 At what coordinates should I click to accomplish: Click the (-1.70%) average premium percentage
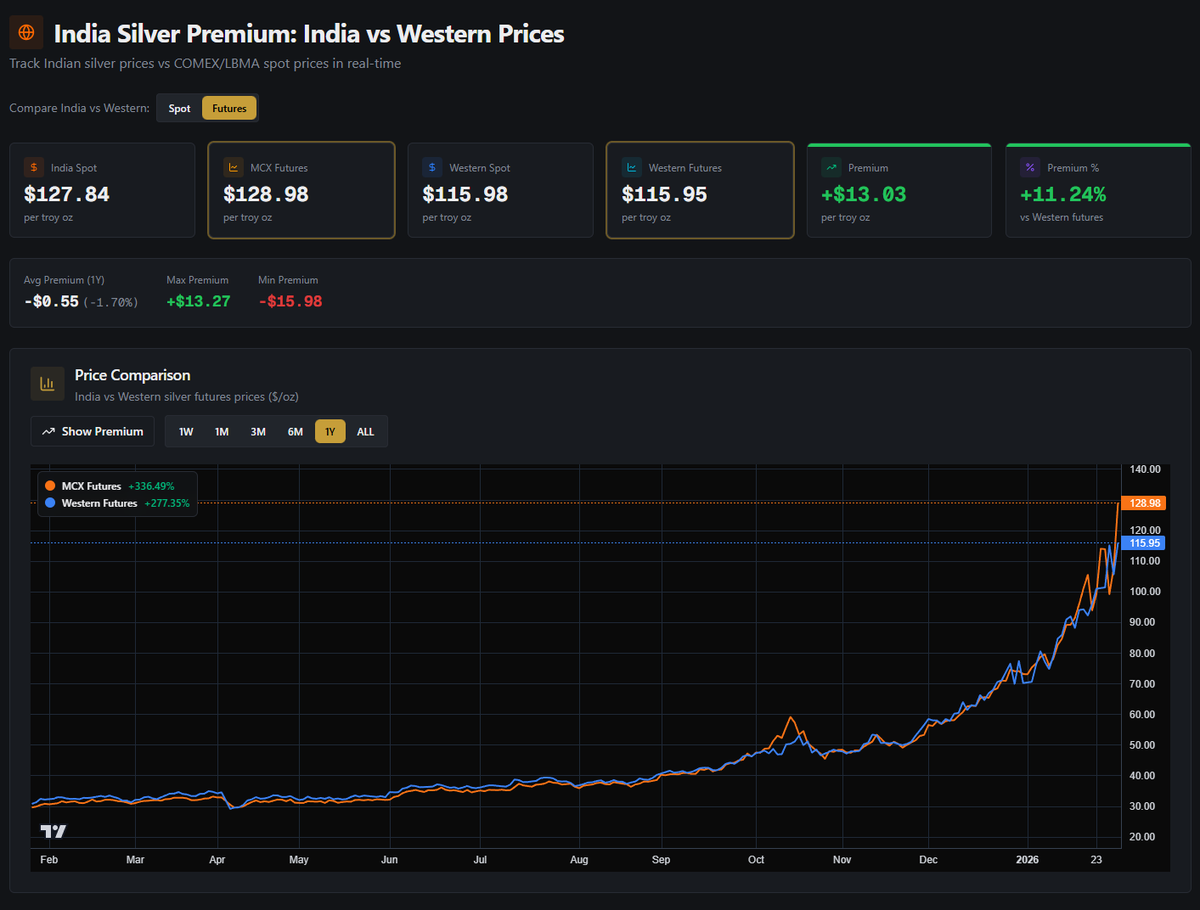pos(112,302)
